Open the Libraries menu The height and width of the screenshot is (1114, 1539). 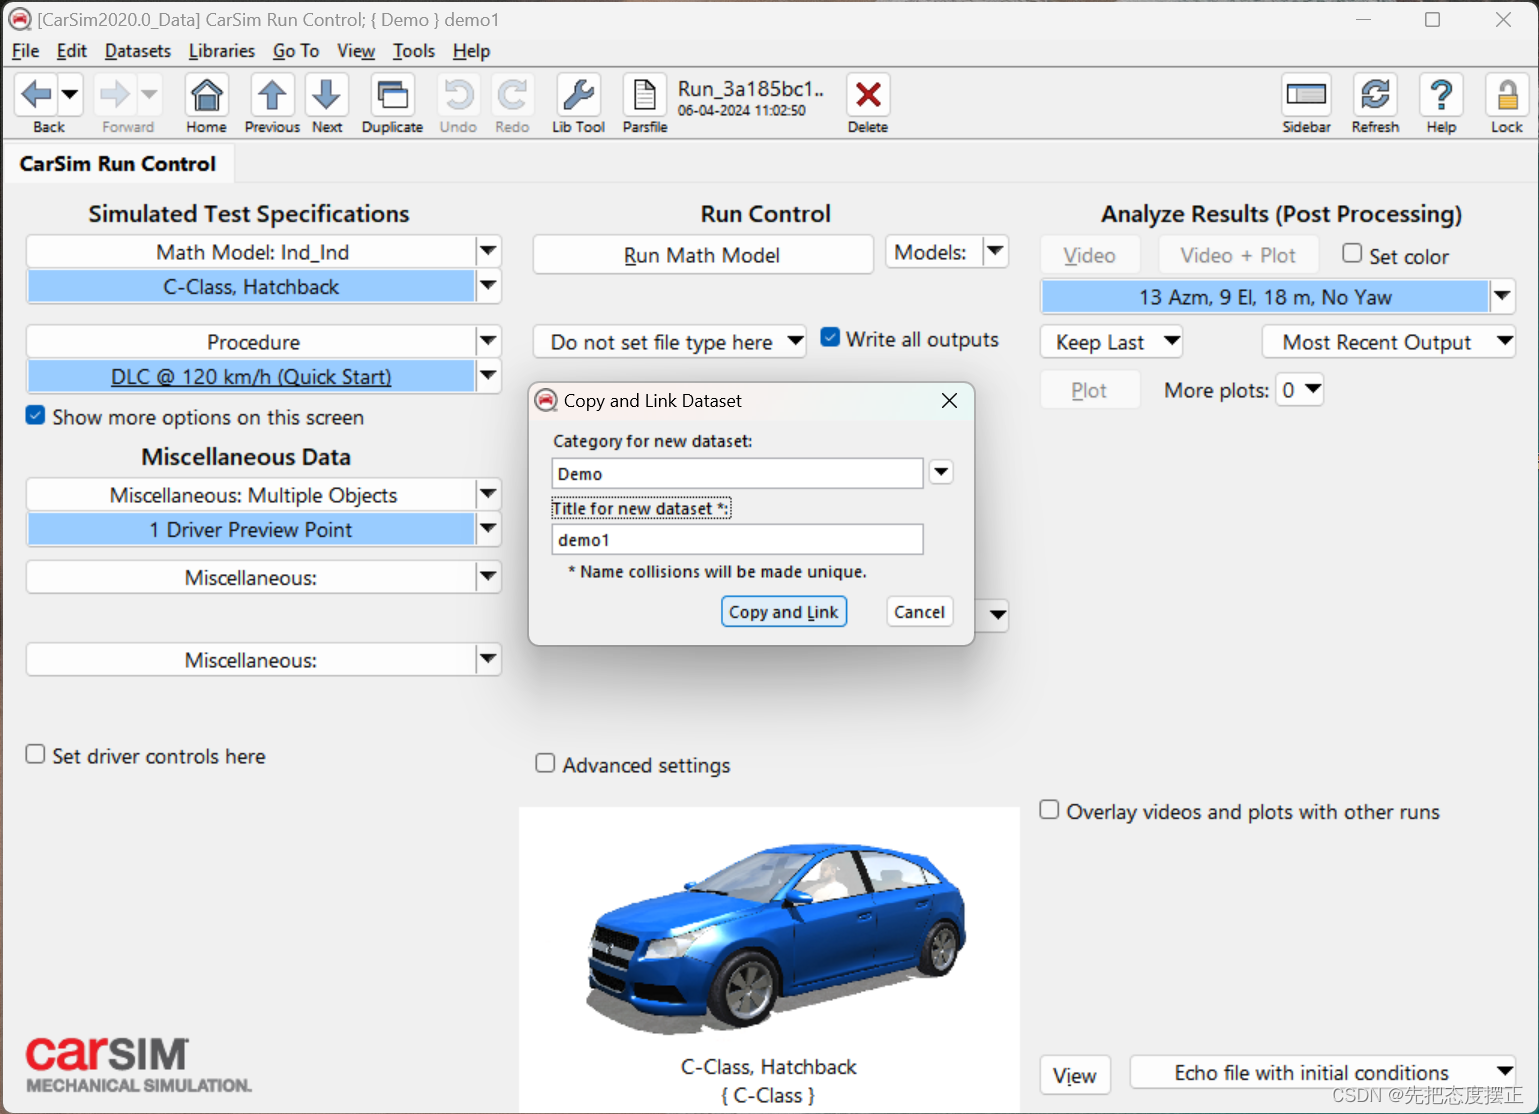[x=221, y=51]
